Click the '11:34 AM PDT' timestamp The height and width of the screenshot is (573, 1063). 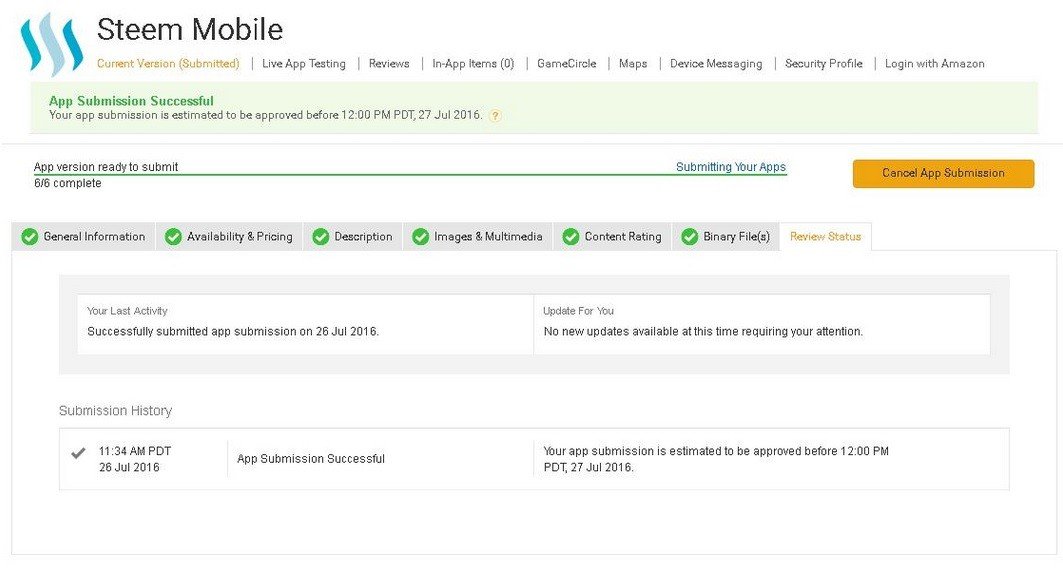pyautogui.click(x=135, y=452)
